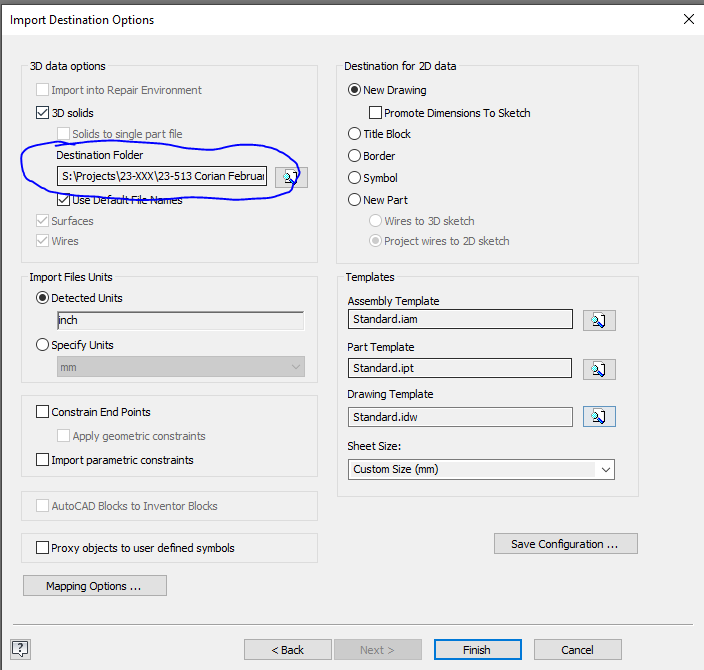Click the Assembly Template Standard.iam field
Viewport: 704px width, 670px height.
pos(460,319)
